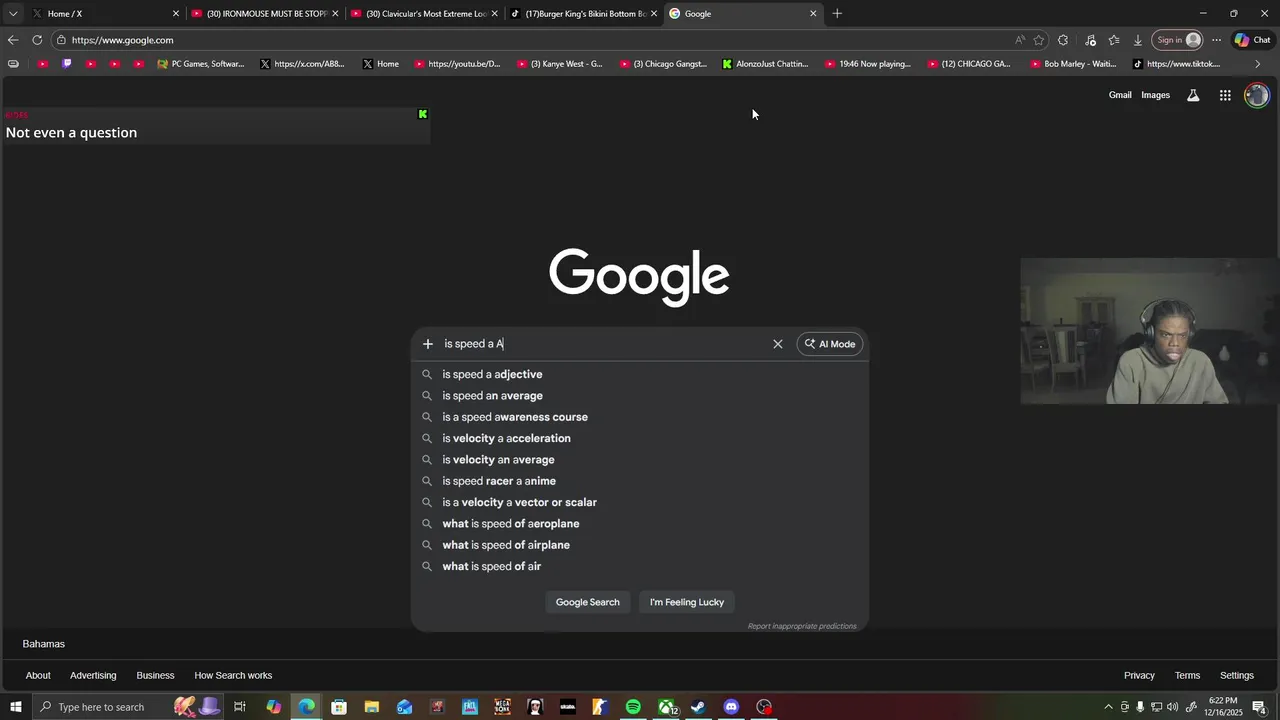Open the Windows Start menu
This screenshot has height=720, width=1280.
point(16,707)
